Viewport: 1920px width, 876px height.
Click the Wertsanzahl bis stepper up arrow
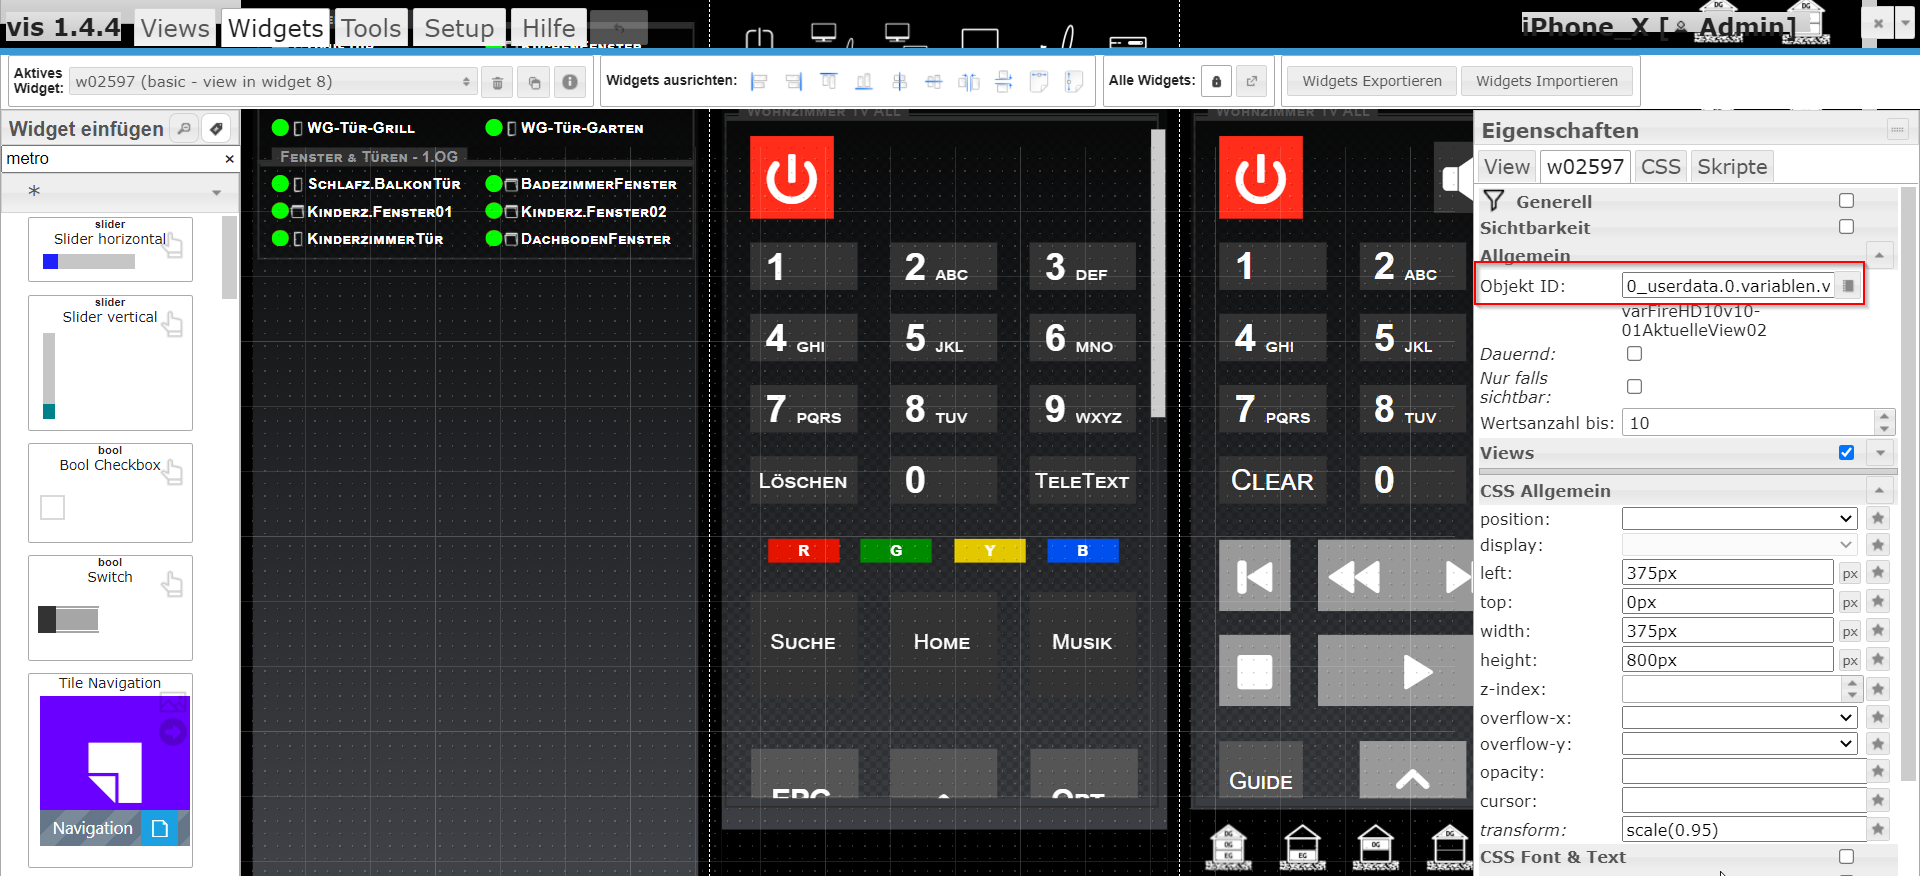1884,417
